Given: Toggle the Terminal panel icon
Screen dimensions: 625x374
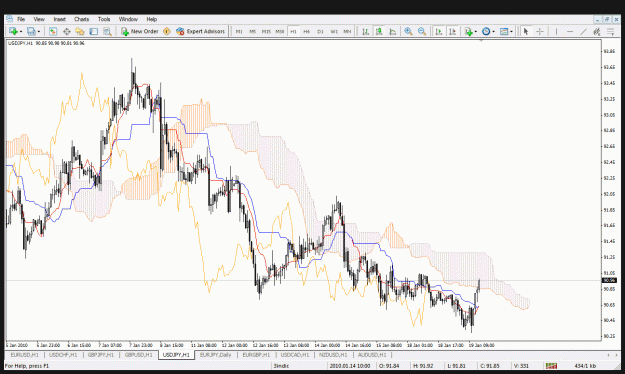Looking at the screenshot, I should click(x=94, y=31).
